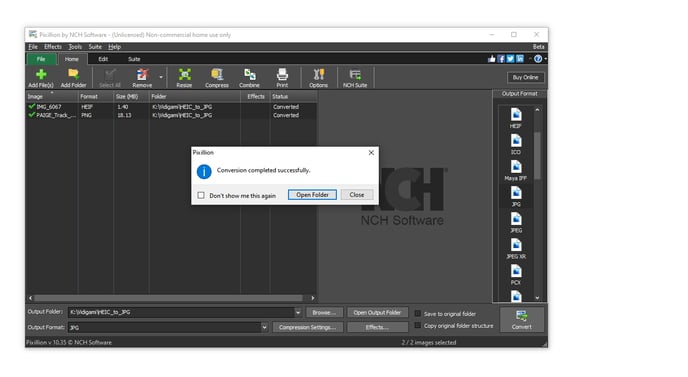Click the Twitter share icon
This screenshot has width=688, height=377.
[x=510, y=59]
